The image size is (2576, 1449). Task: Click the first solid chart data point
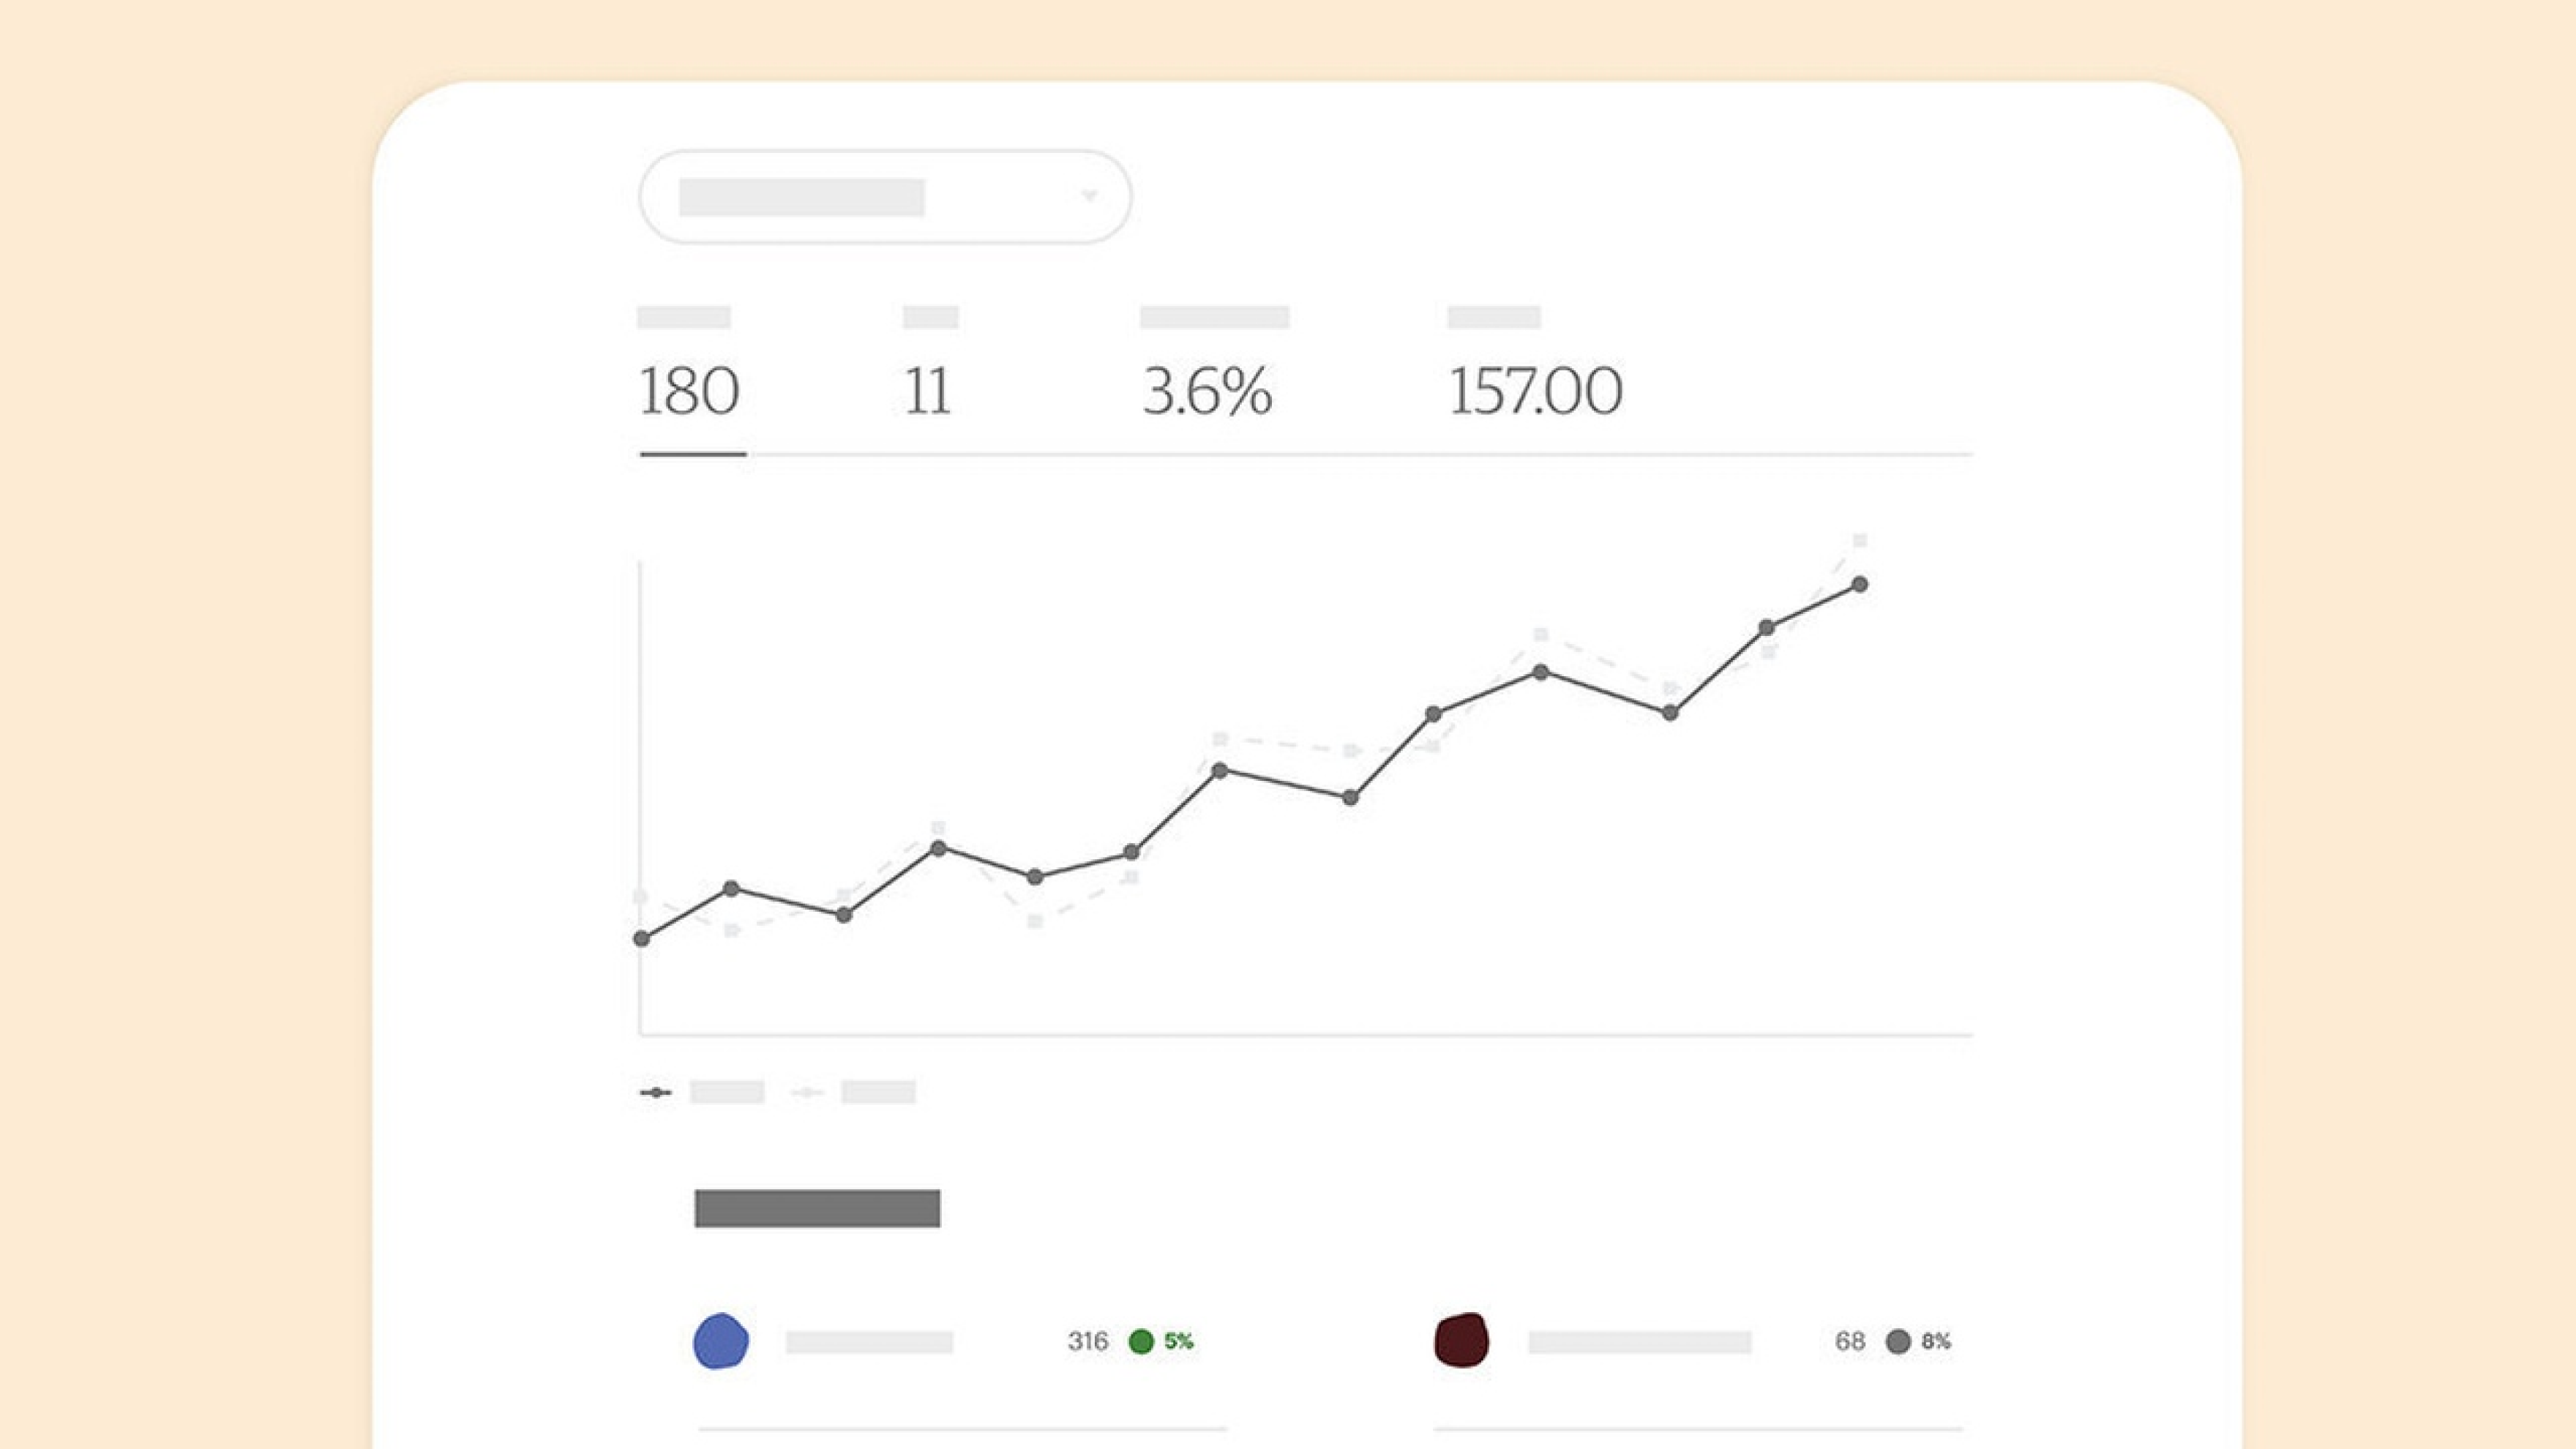click(642, 939)
